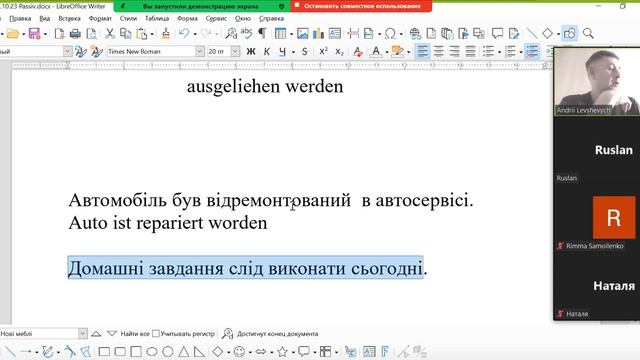Apply font color red A

point(376,52)
